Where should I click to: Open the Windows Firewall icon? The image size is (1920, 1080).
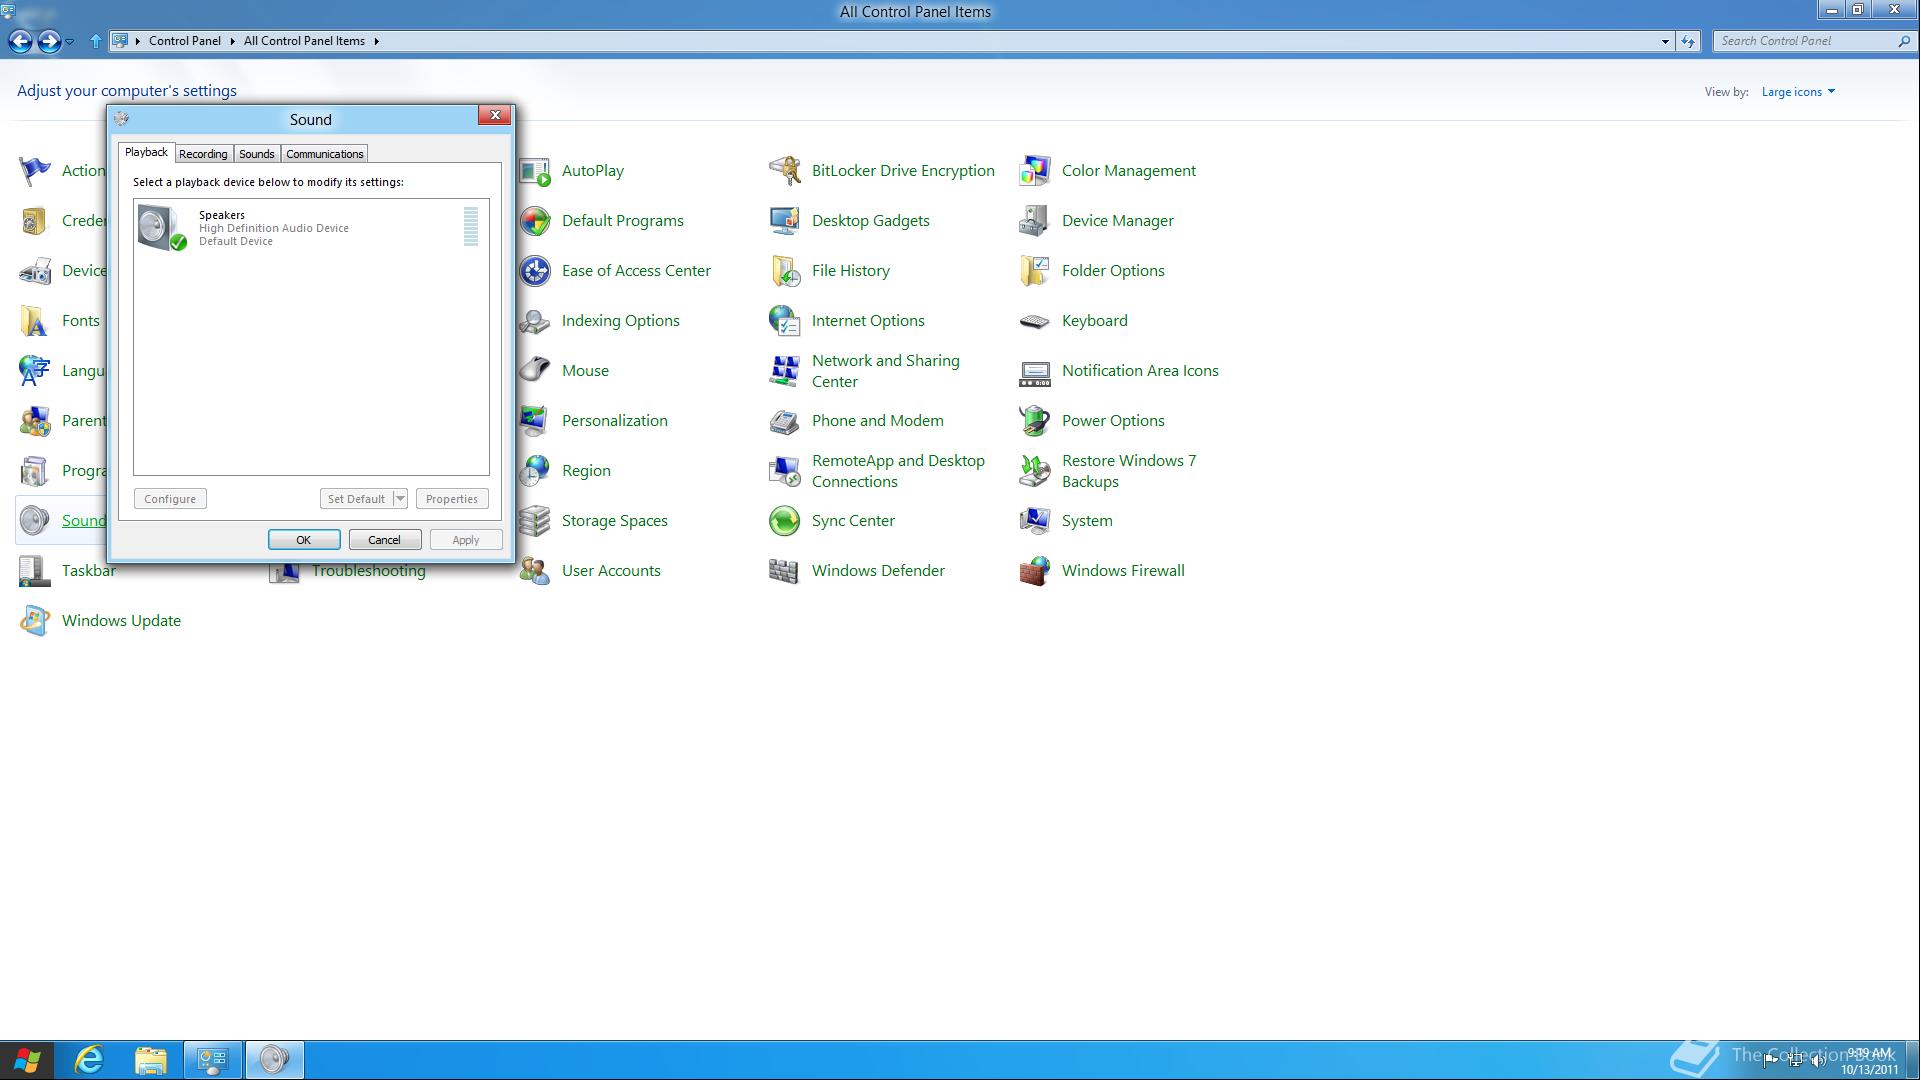click(x=1035, y=571)
